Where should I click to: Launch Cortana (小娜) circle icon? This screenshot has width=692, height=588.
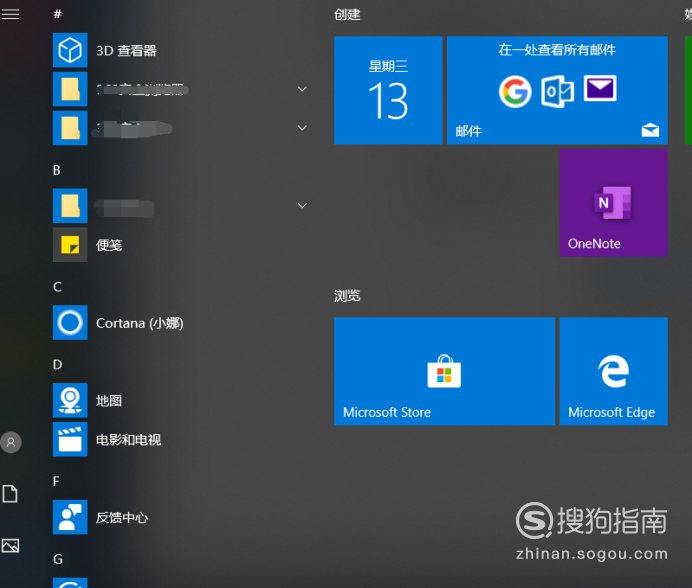click(70, 322)
